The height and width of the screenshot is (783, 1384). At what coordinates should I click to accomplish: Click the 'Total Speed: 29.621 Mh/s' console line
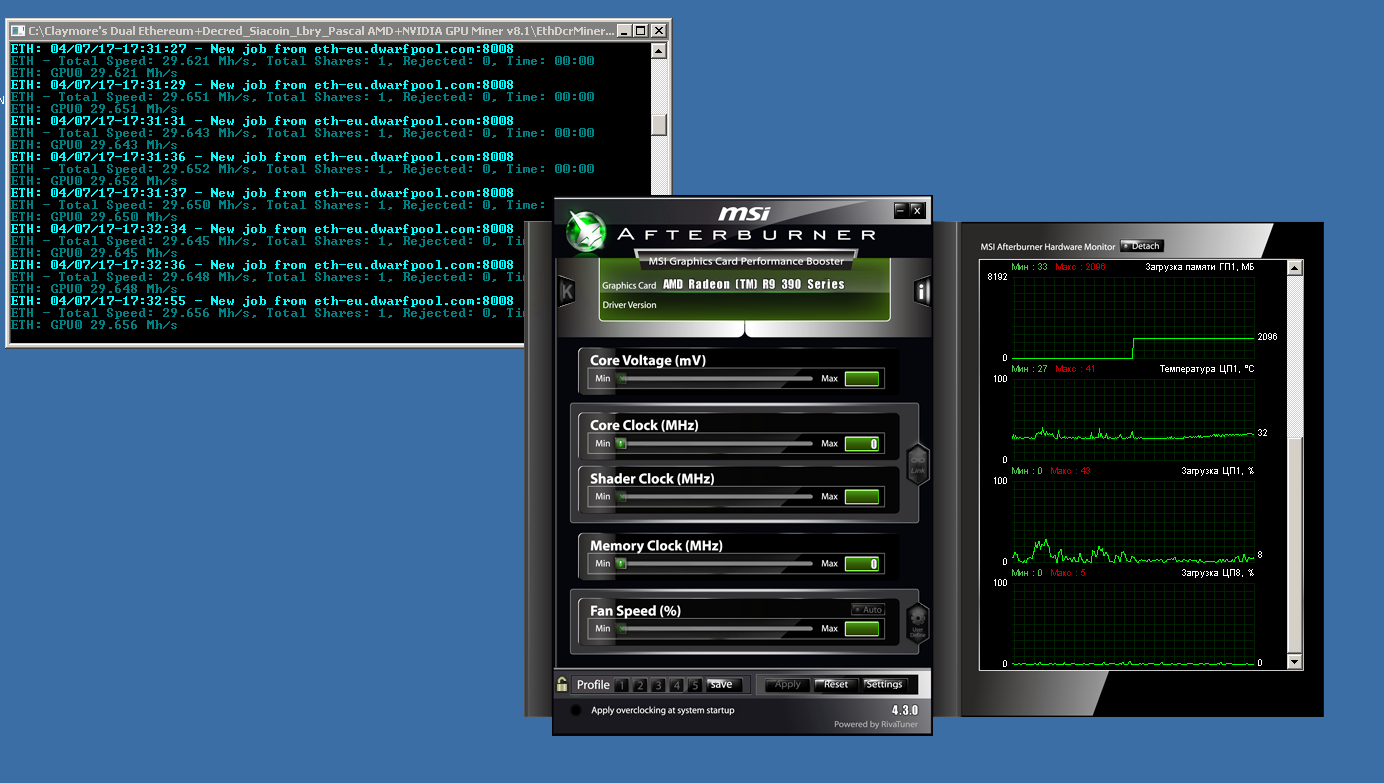coord(302,61)
